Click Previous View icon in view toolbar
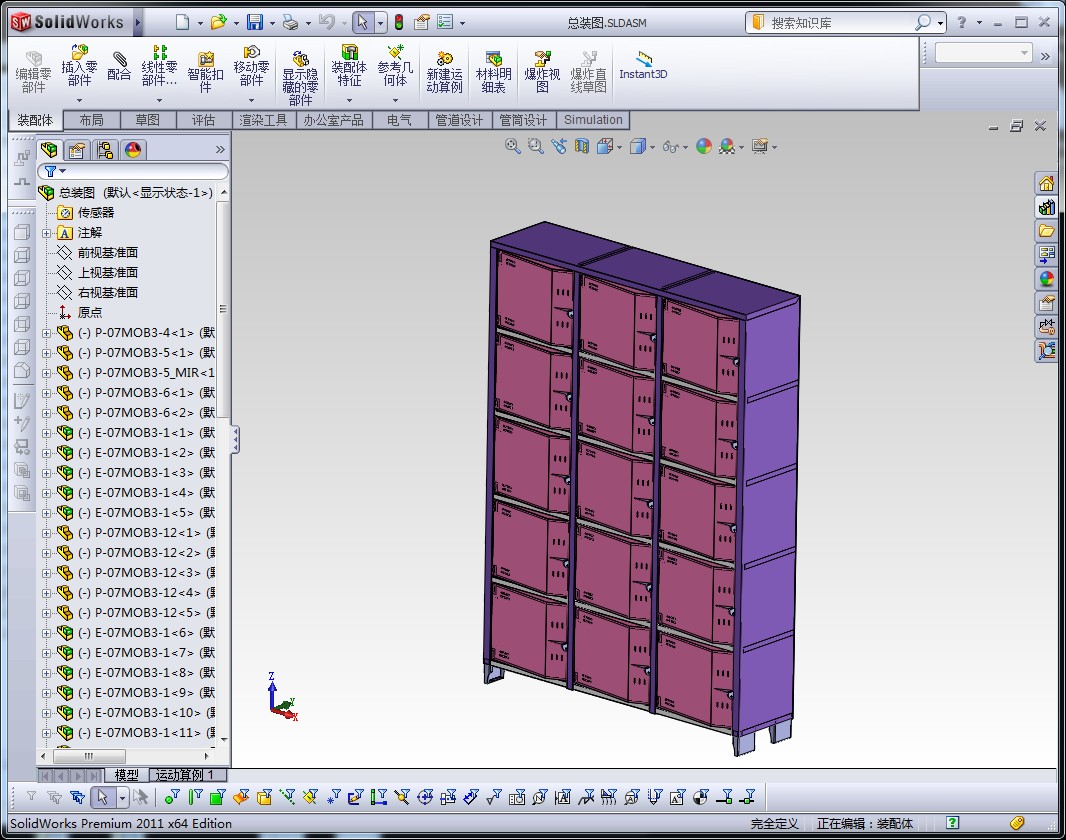Screen dimensions: 1066x840 (x=559, y=146)
